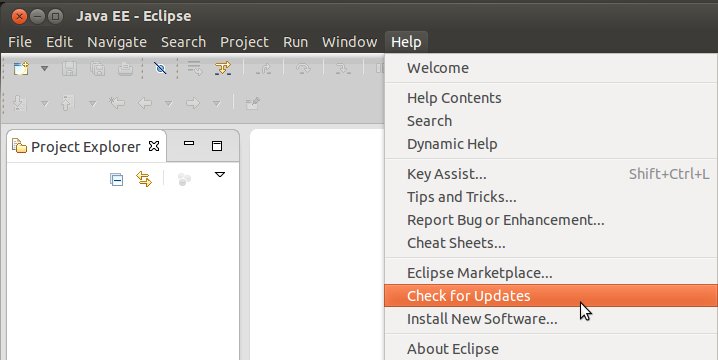Choose Key Assist... menu entry
This screenshot has height=360, width=718.
pos(551,174)
